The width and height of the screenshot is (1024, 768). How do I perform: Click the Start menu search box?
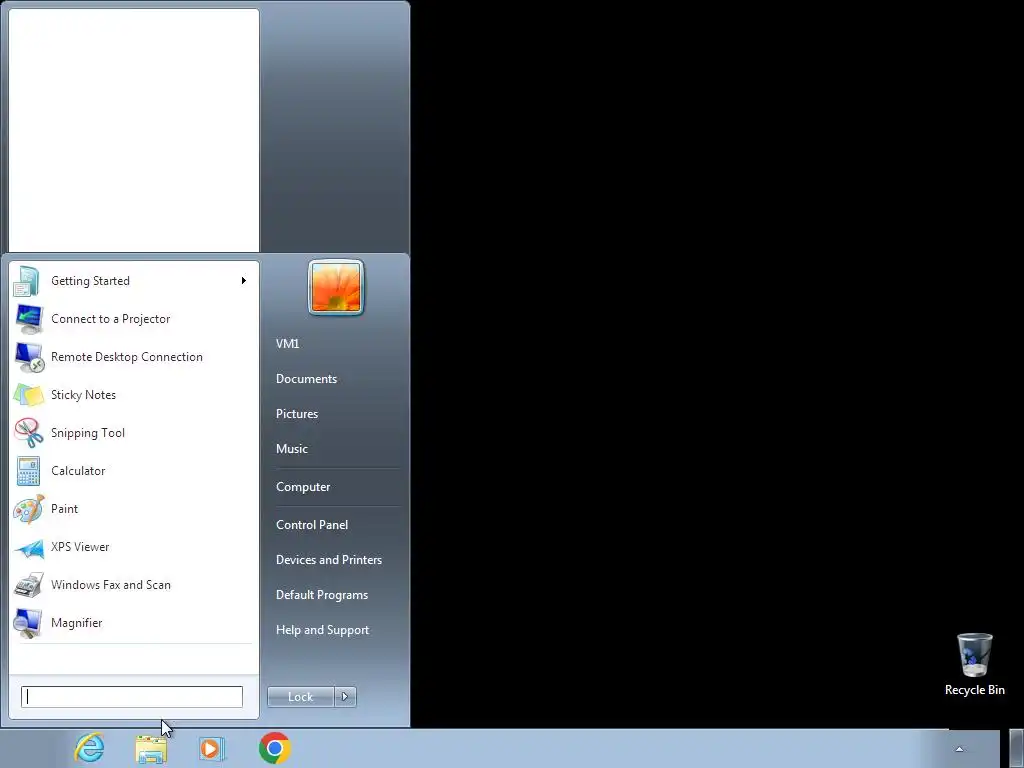(132, 697)
